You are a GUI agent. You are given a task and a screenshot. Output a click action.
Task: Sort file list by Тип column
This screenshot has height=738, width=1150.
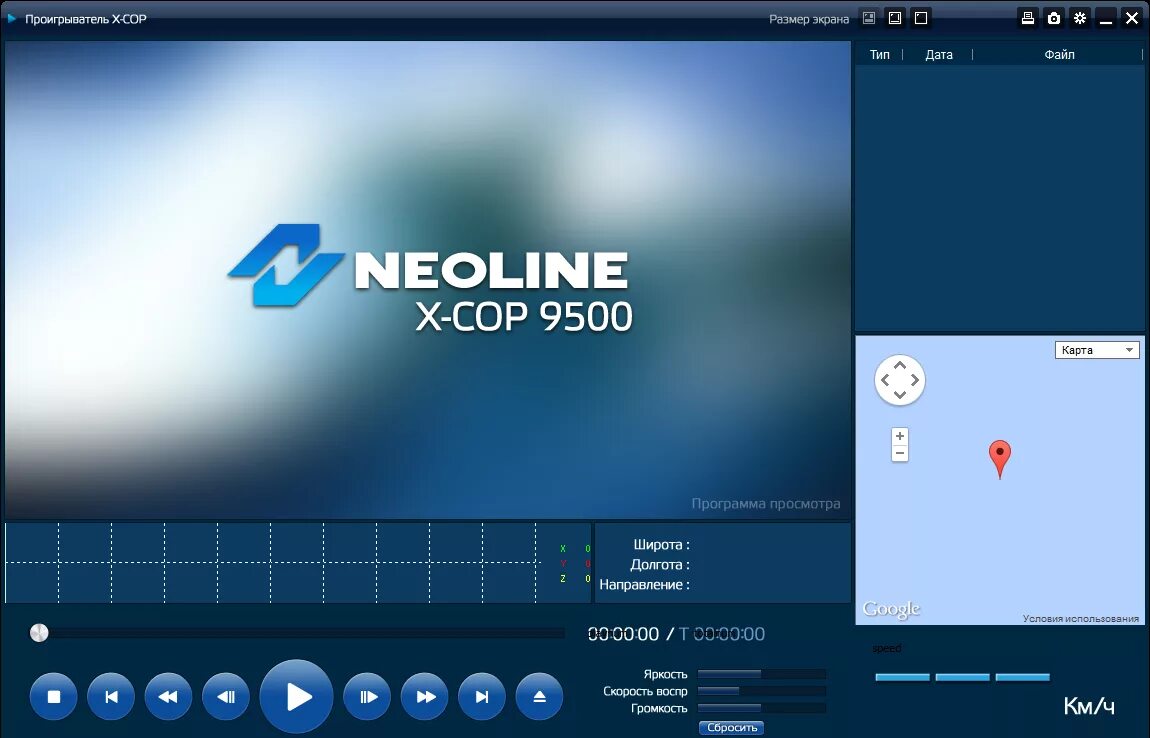point(879,54)
